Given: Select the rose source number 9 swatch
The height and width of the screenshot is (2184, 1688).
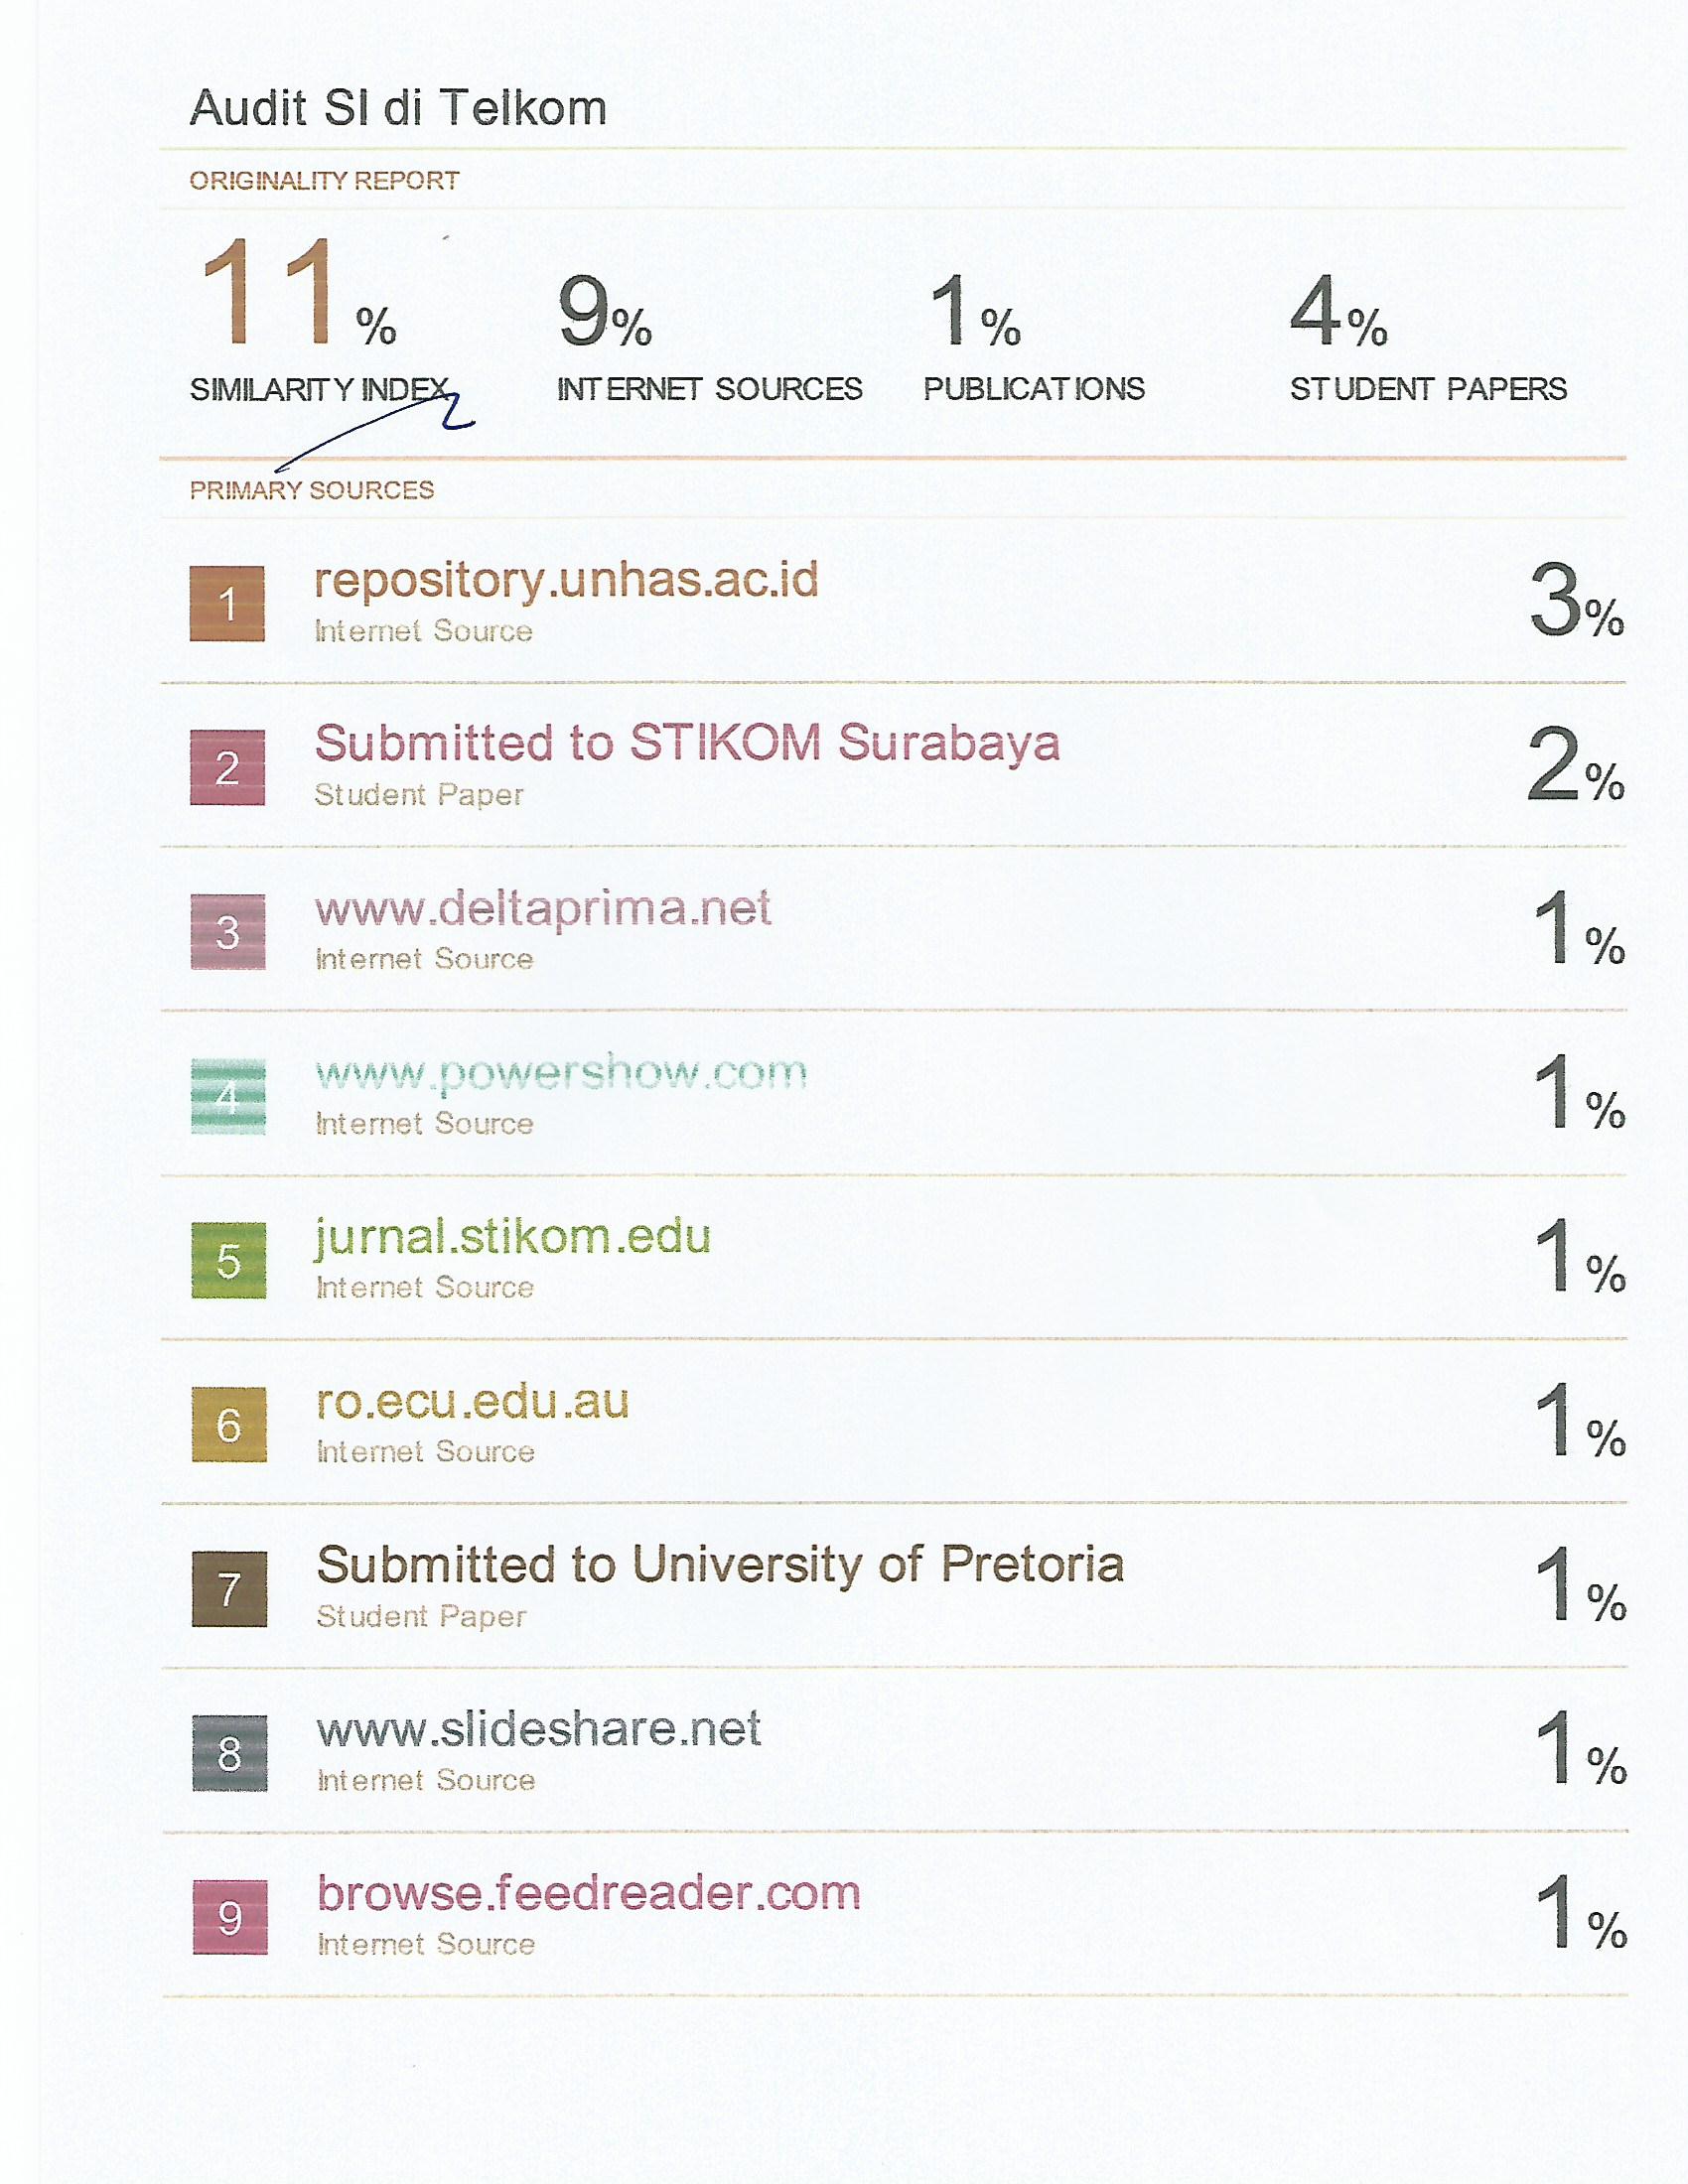Looking at the screenshot, I should click(x=230, y=1917).
